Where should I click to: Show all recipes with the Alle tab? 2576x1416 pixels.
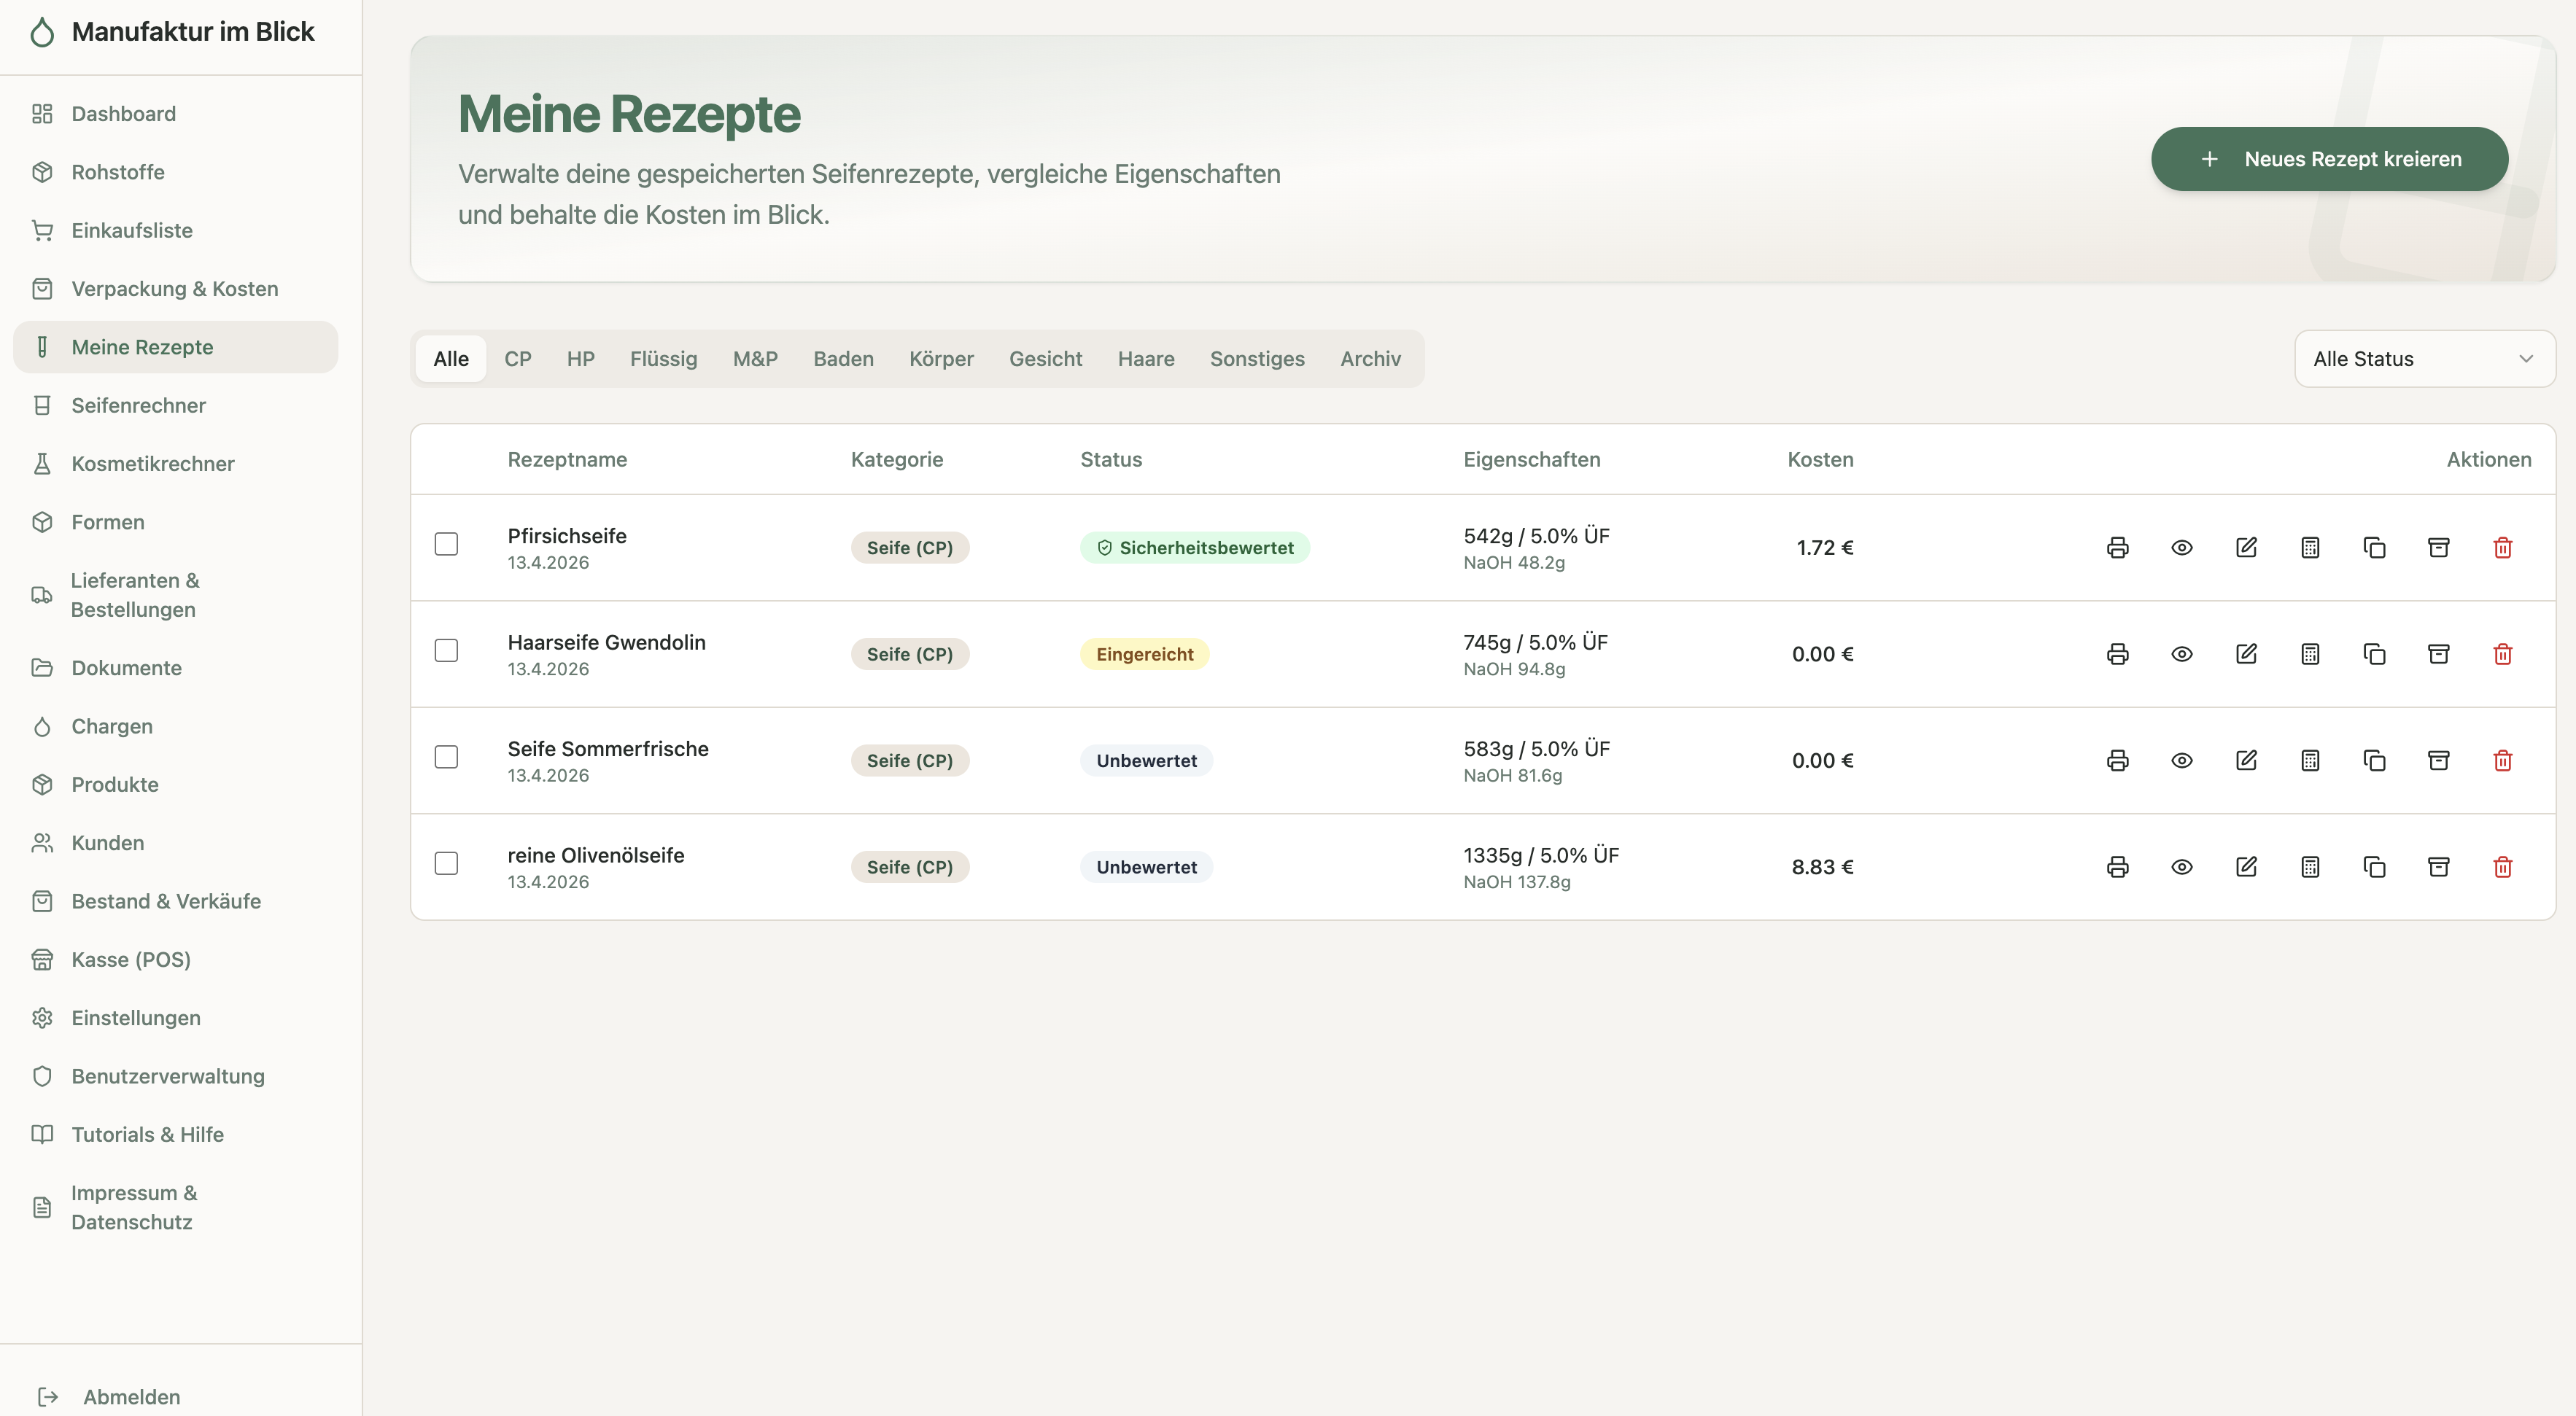click(451, 359)
